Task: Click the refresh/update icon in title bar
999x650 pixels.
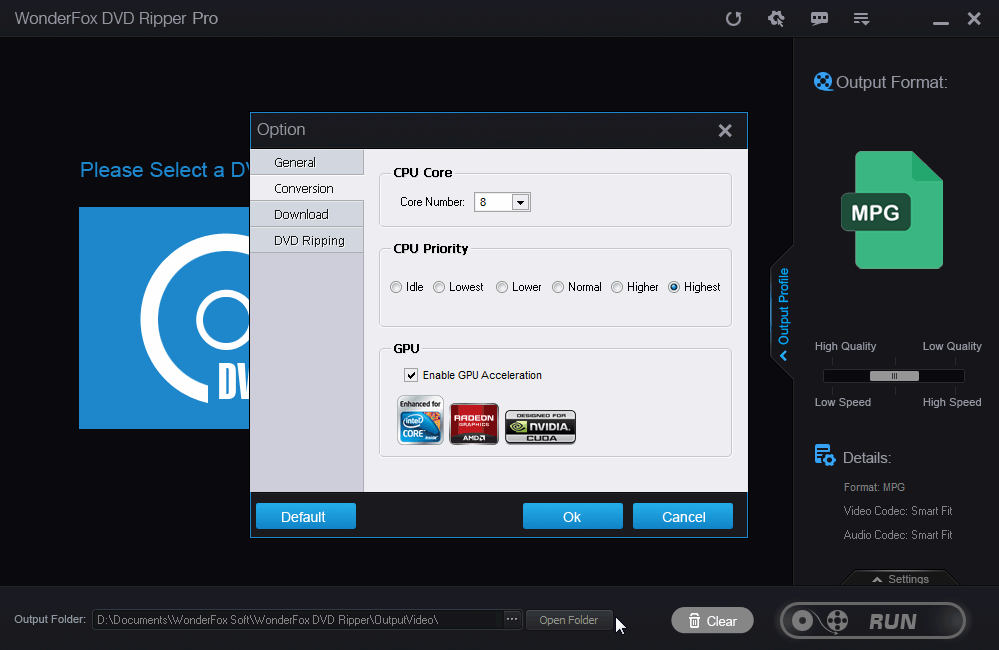Action: [x=733, y=18]
